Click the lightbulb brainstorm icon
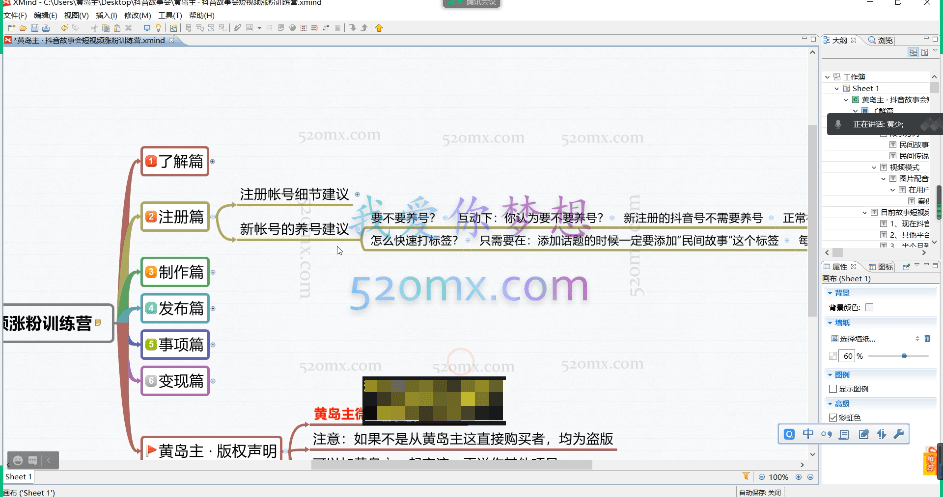Image resolution: width=943 pixels, height=497 pixels. coord(158,28)
